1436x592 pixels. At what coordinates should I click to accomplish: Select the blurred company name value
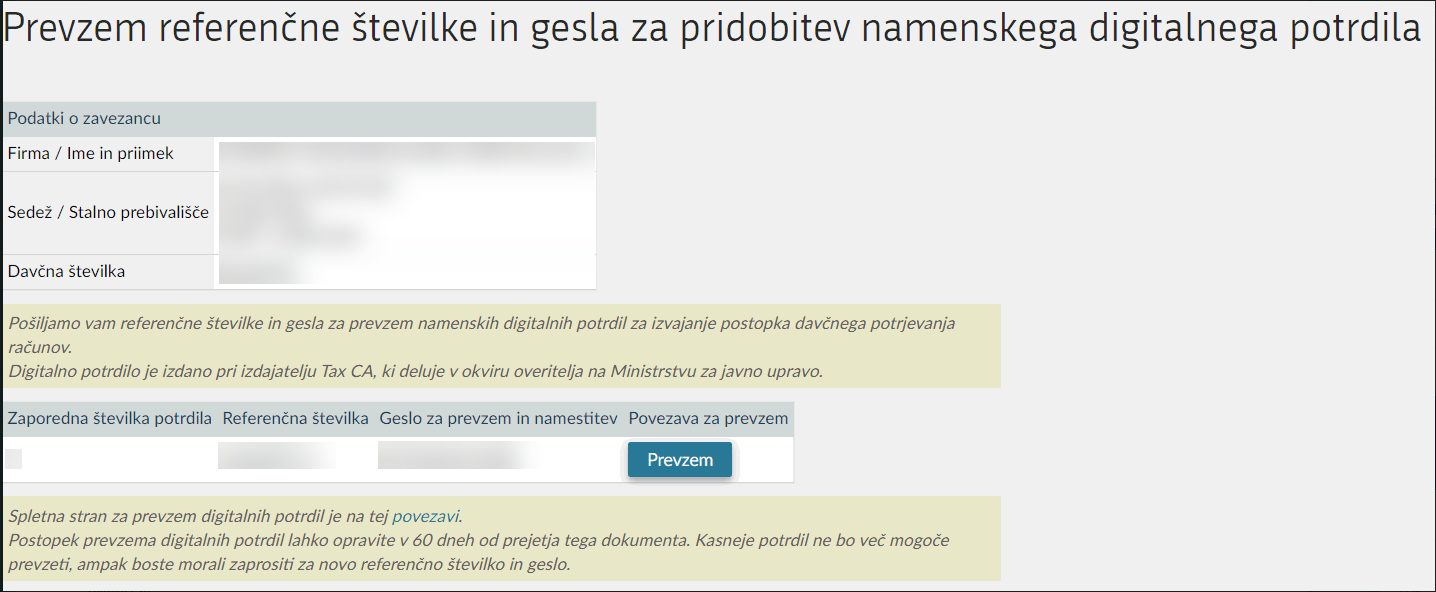tap(405, 154)
